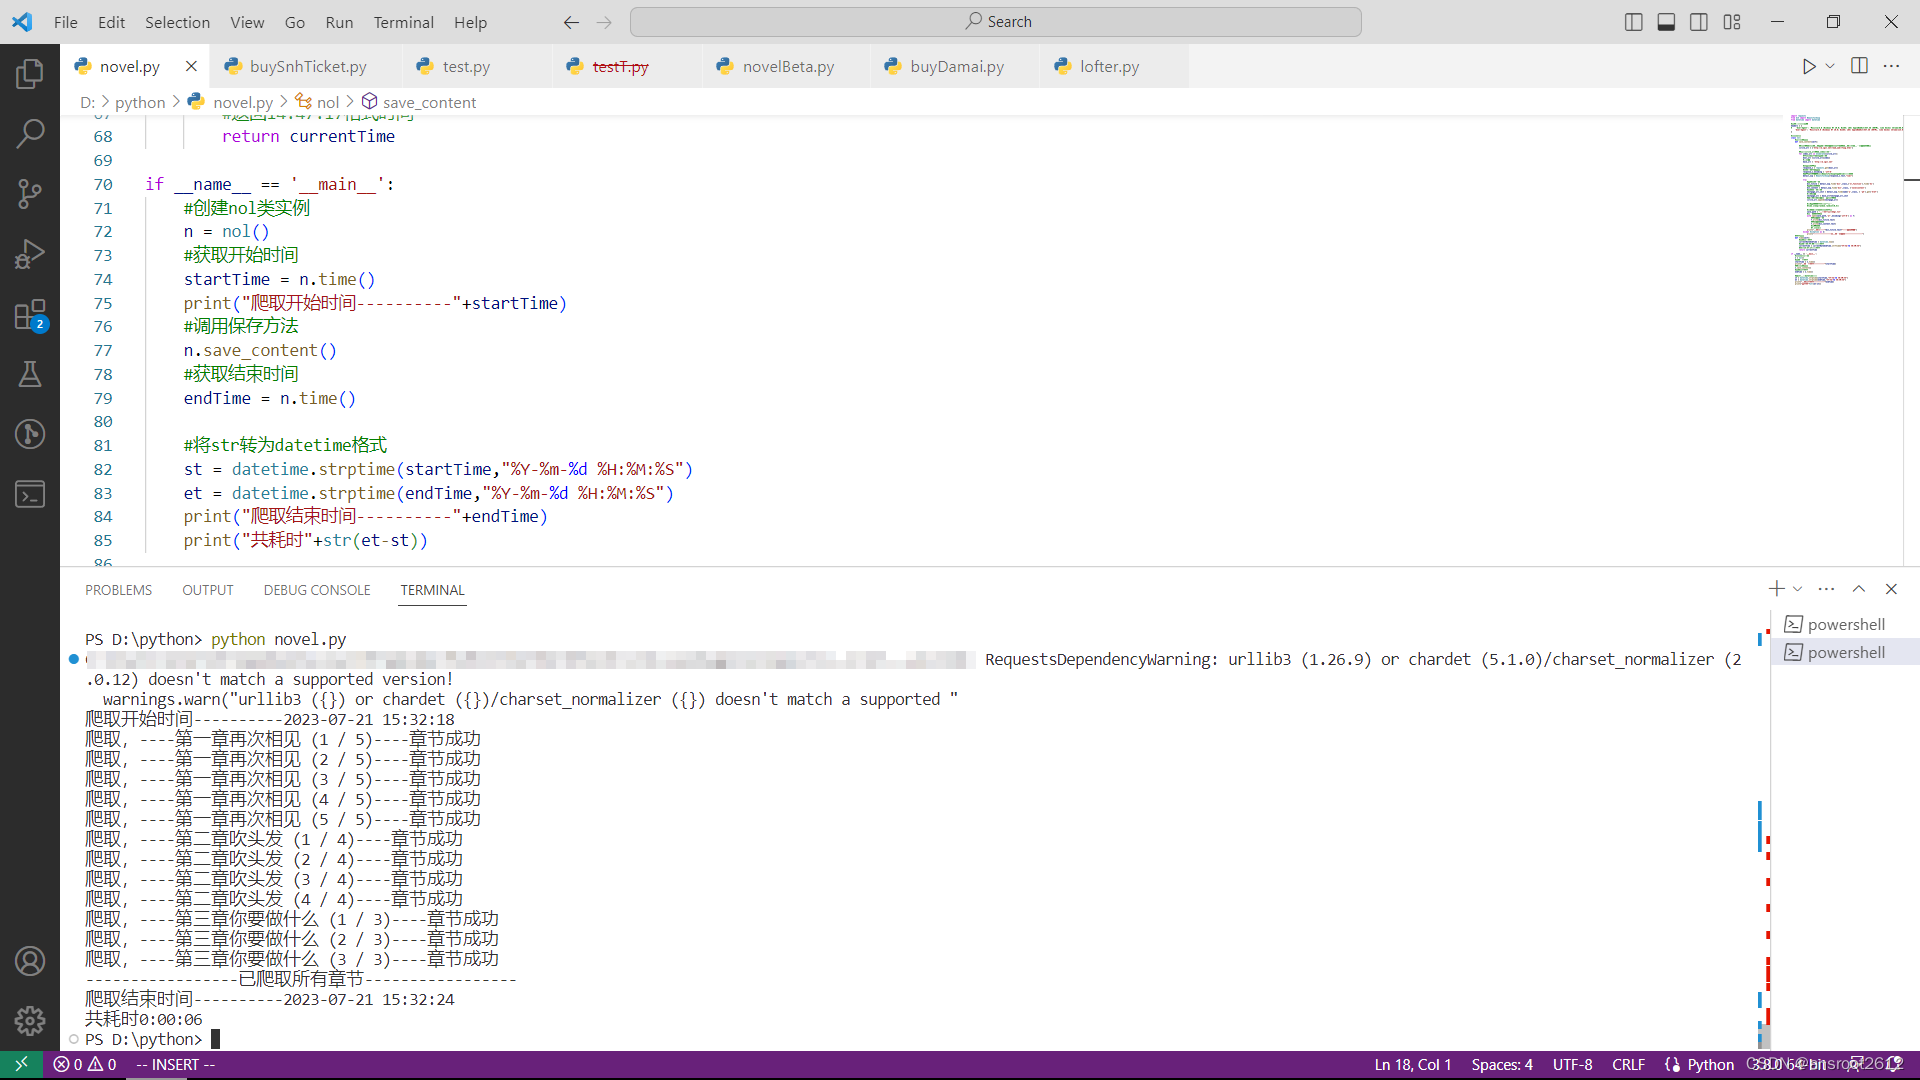Open the Extensions view with badge
Viewport: 1920px width, 1080px height.
[30, 316]
